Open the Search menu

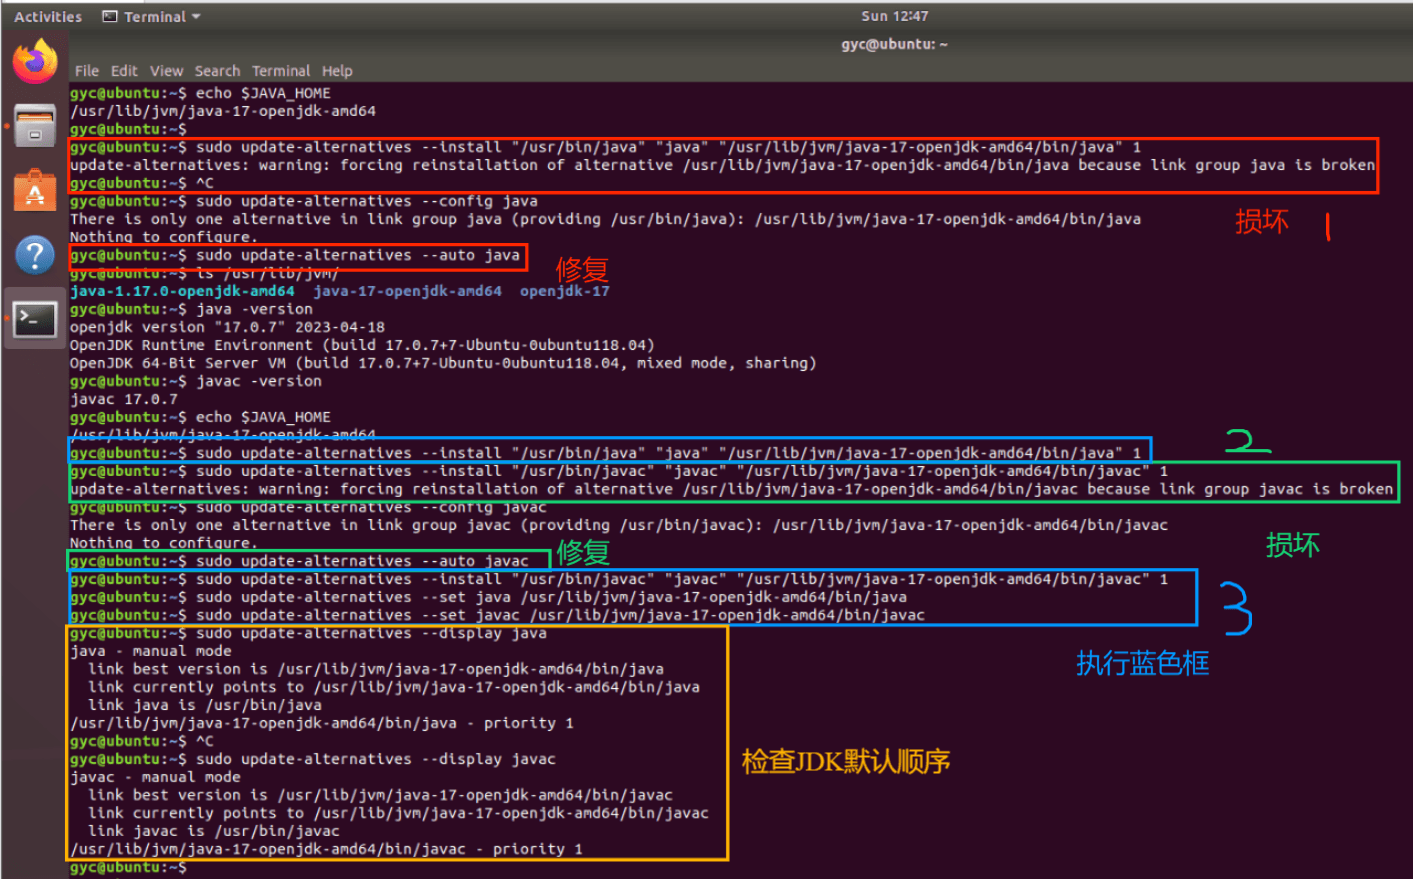pyautogui.click(x=216, y=70)
